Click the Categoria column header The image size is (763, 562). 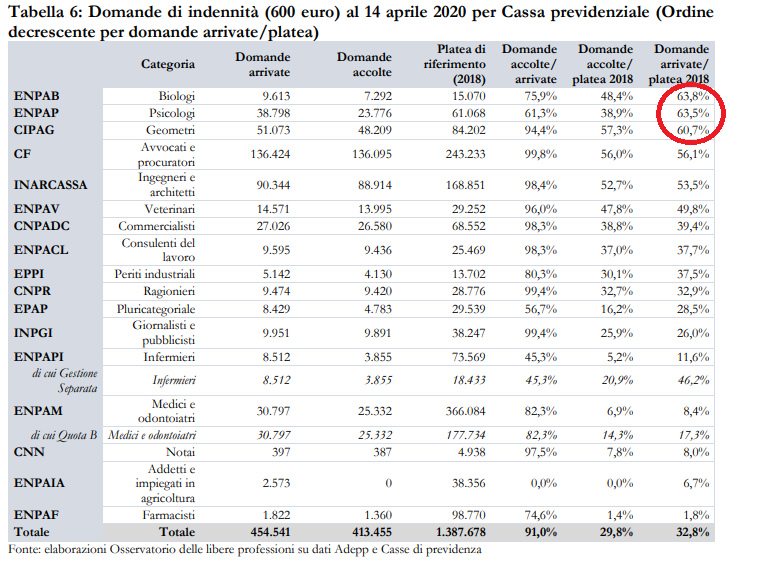167,64
